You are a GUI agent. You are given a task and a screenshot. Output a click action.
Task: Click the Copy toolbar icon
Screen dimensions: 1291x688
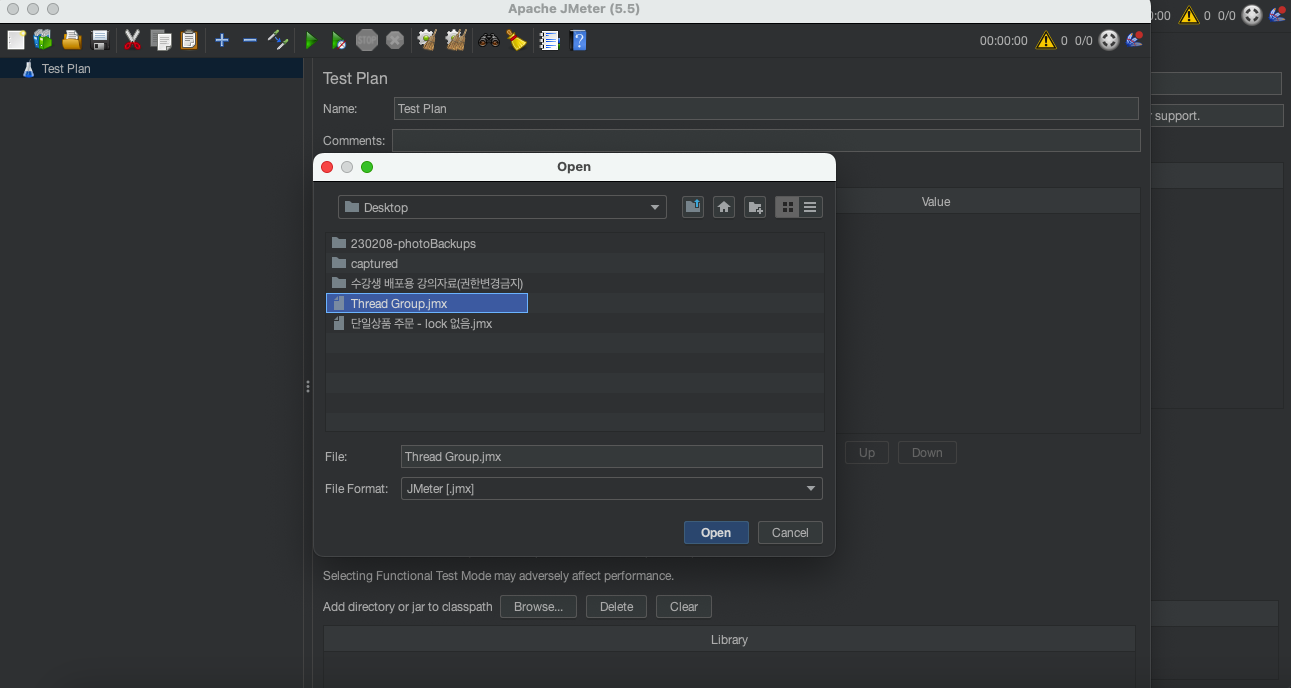161,40
